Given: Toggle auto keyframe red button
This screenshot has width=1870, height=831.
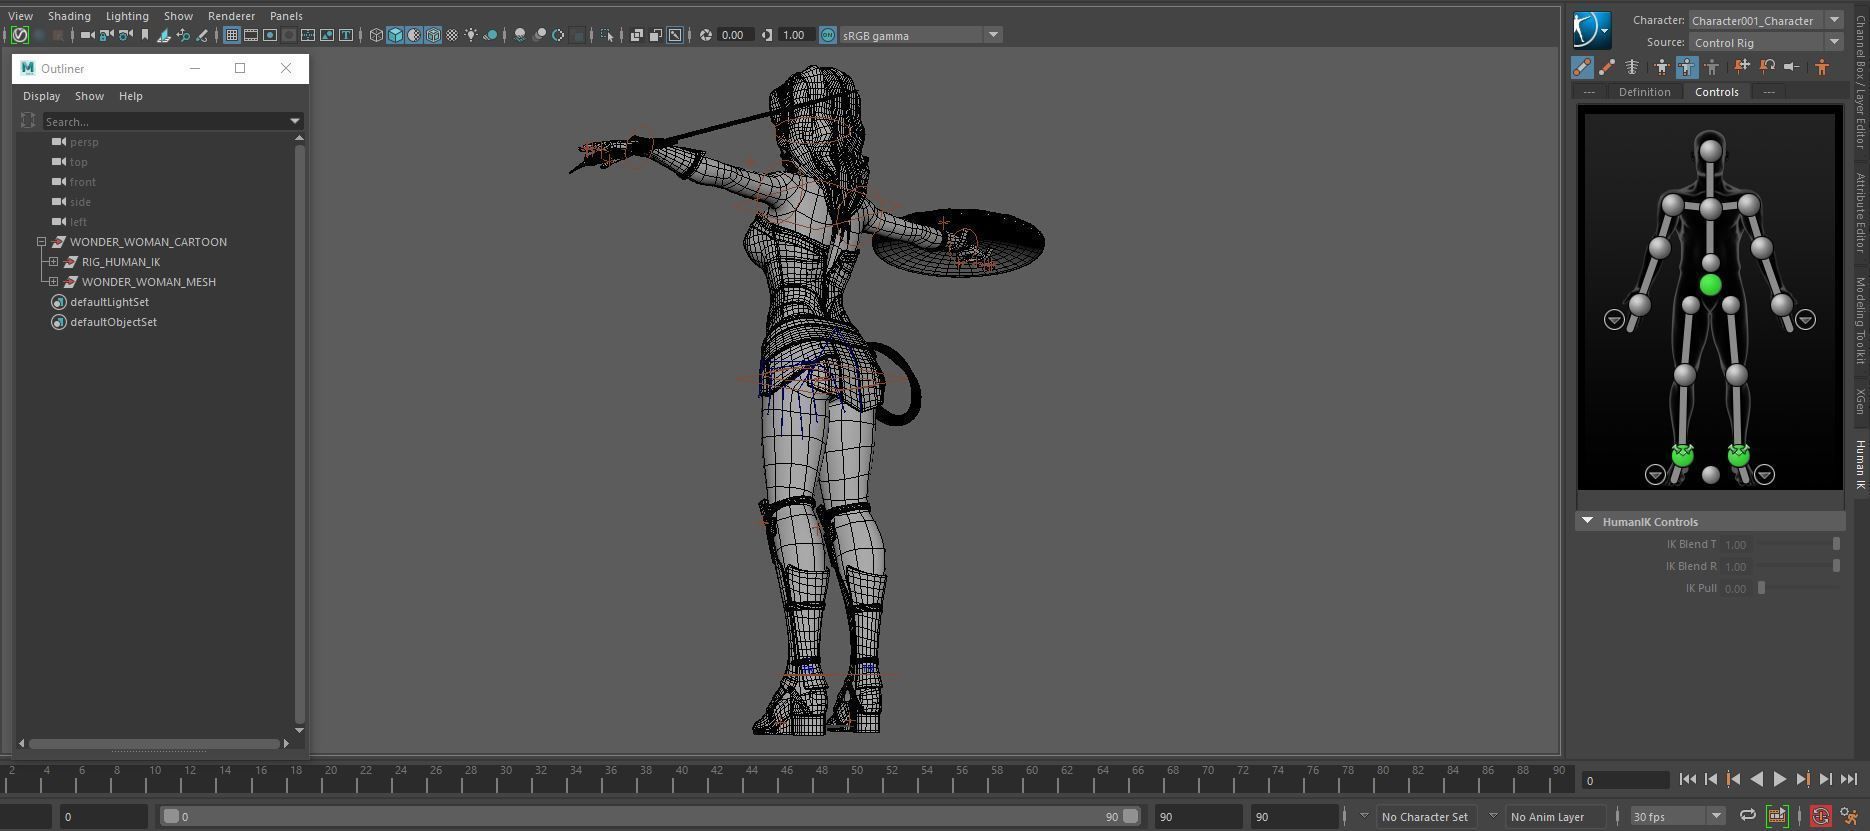Looking at the screenshot, I should 1821,816.
